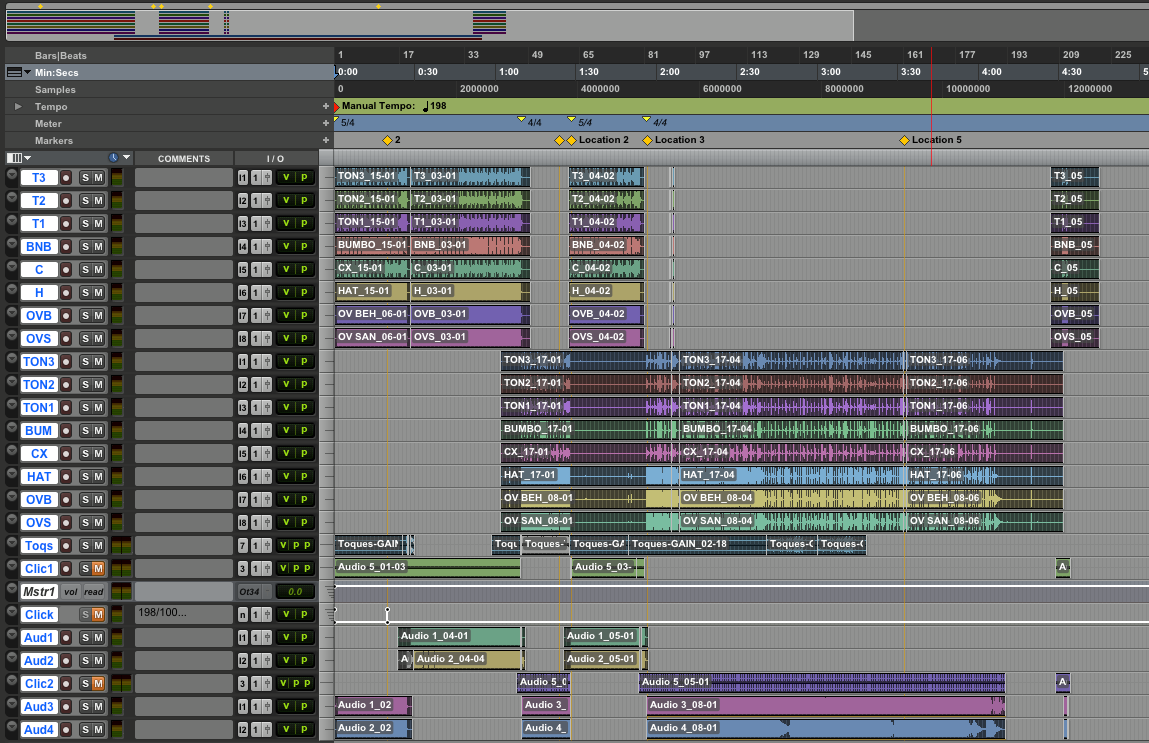Click the Toqs track stereo meter

click(122, 545)
